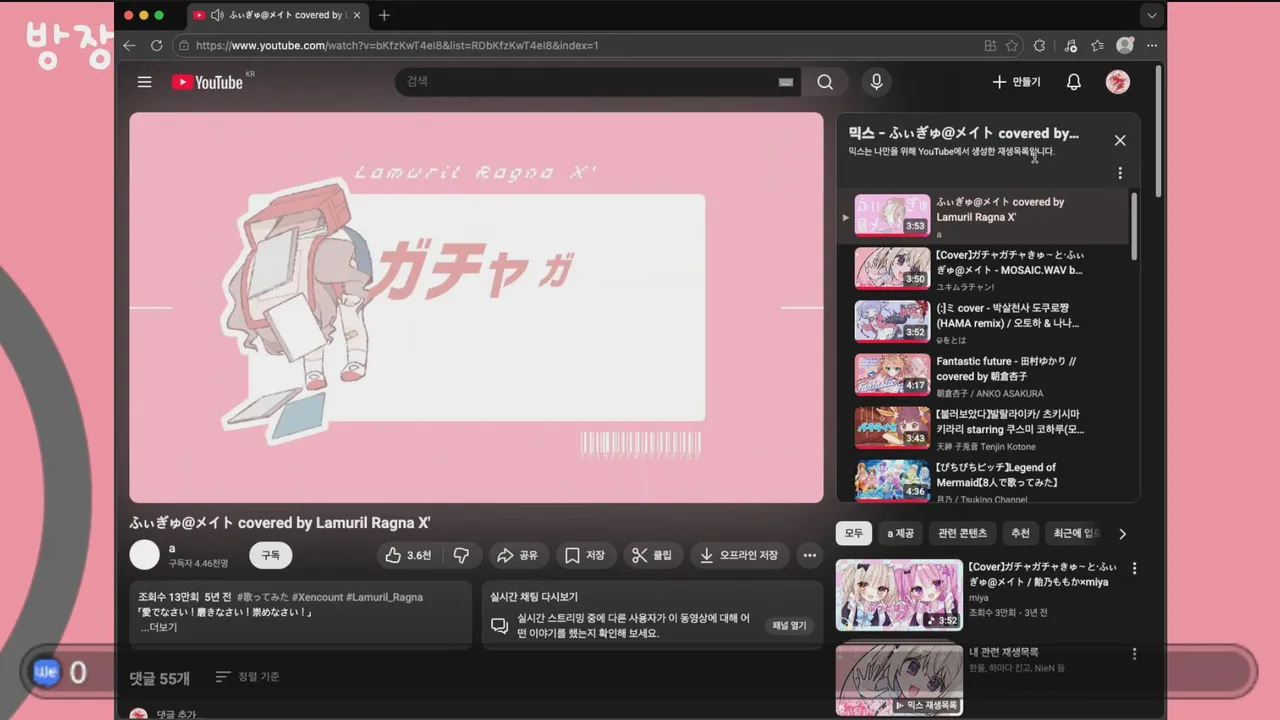Play the MOSAIC.WAV cover playlist item
The image size is (1280, 720).
pos(984,268)
